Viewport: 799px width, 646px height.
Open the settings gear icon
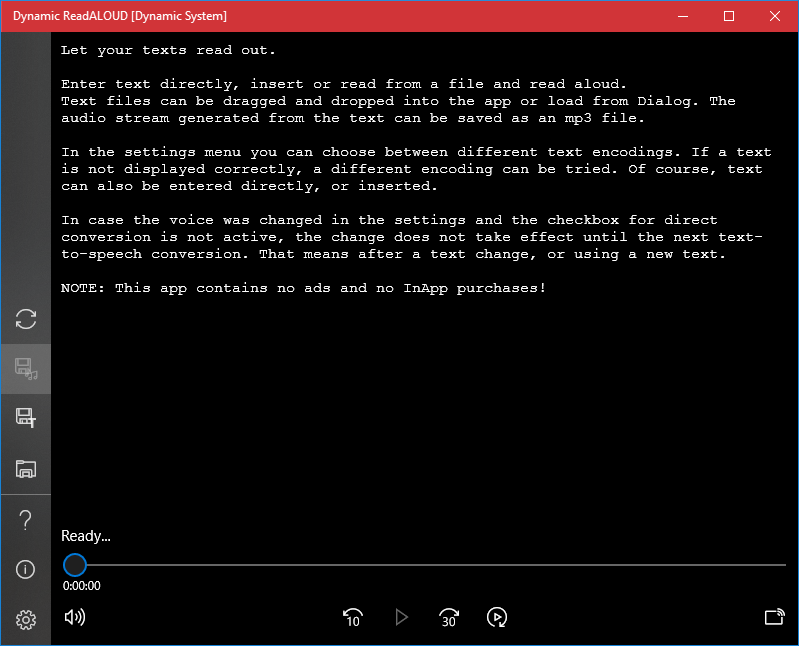(x=25, y=620)
